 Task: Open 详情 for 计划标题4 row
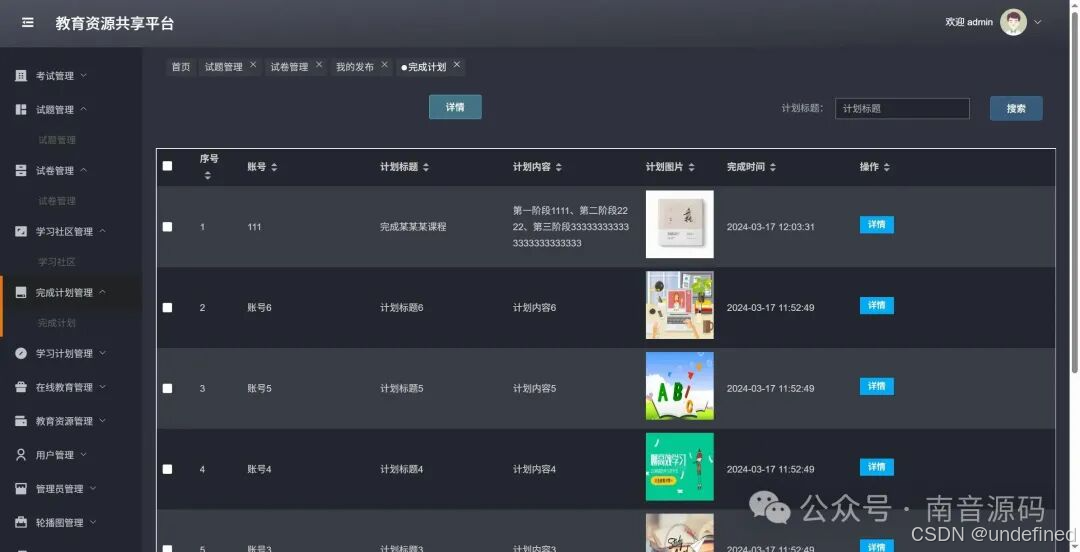tap(877, 467)
